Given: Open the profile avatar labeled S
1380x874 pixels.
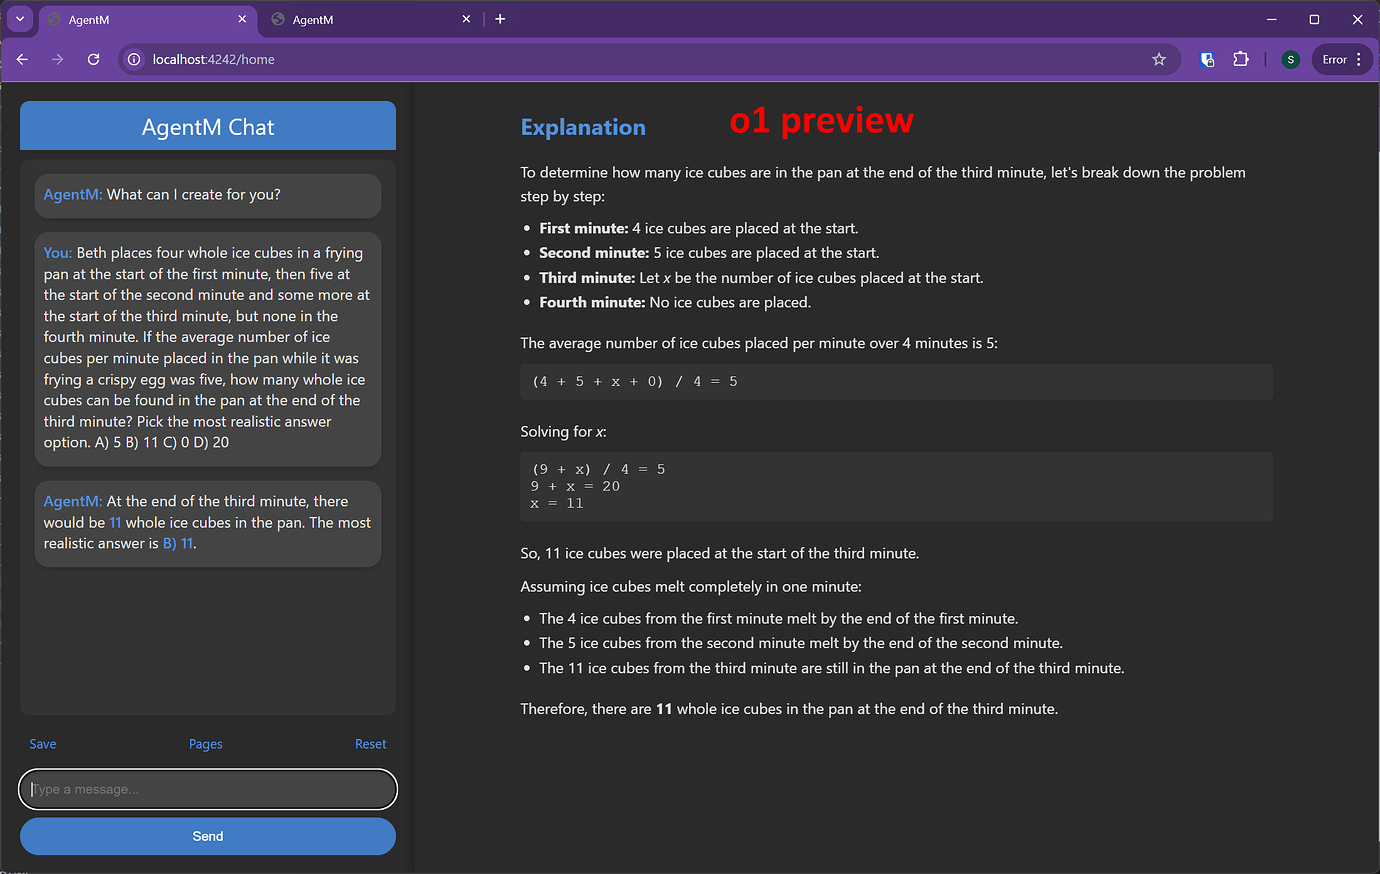Looking at the screenshot, I should click(x=1290, y=59).
